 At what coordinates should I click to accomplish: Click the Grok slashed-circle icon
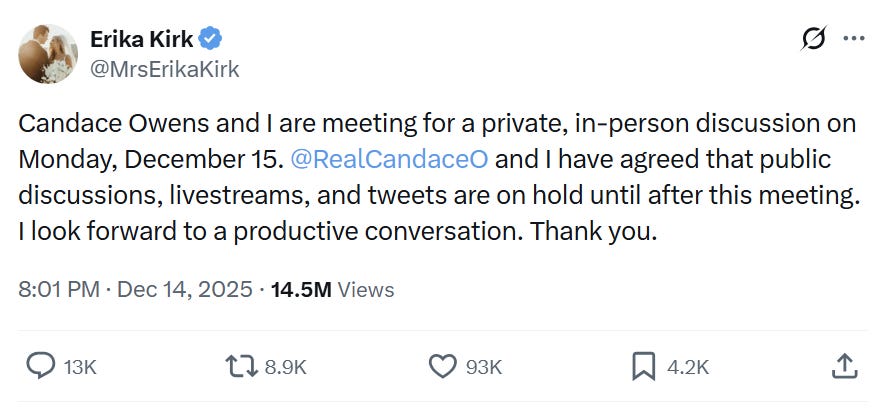[815, 39]
